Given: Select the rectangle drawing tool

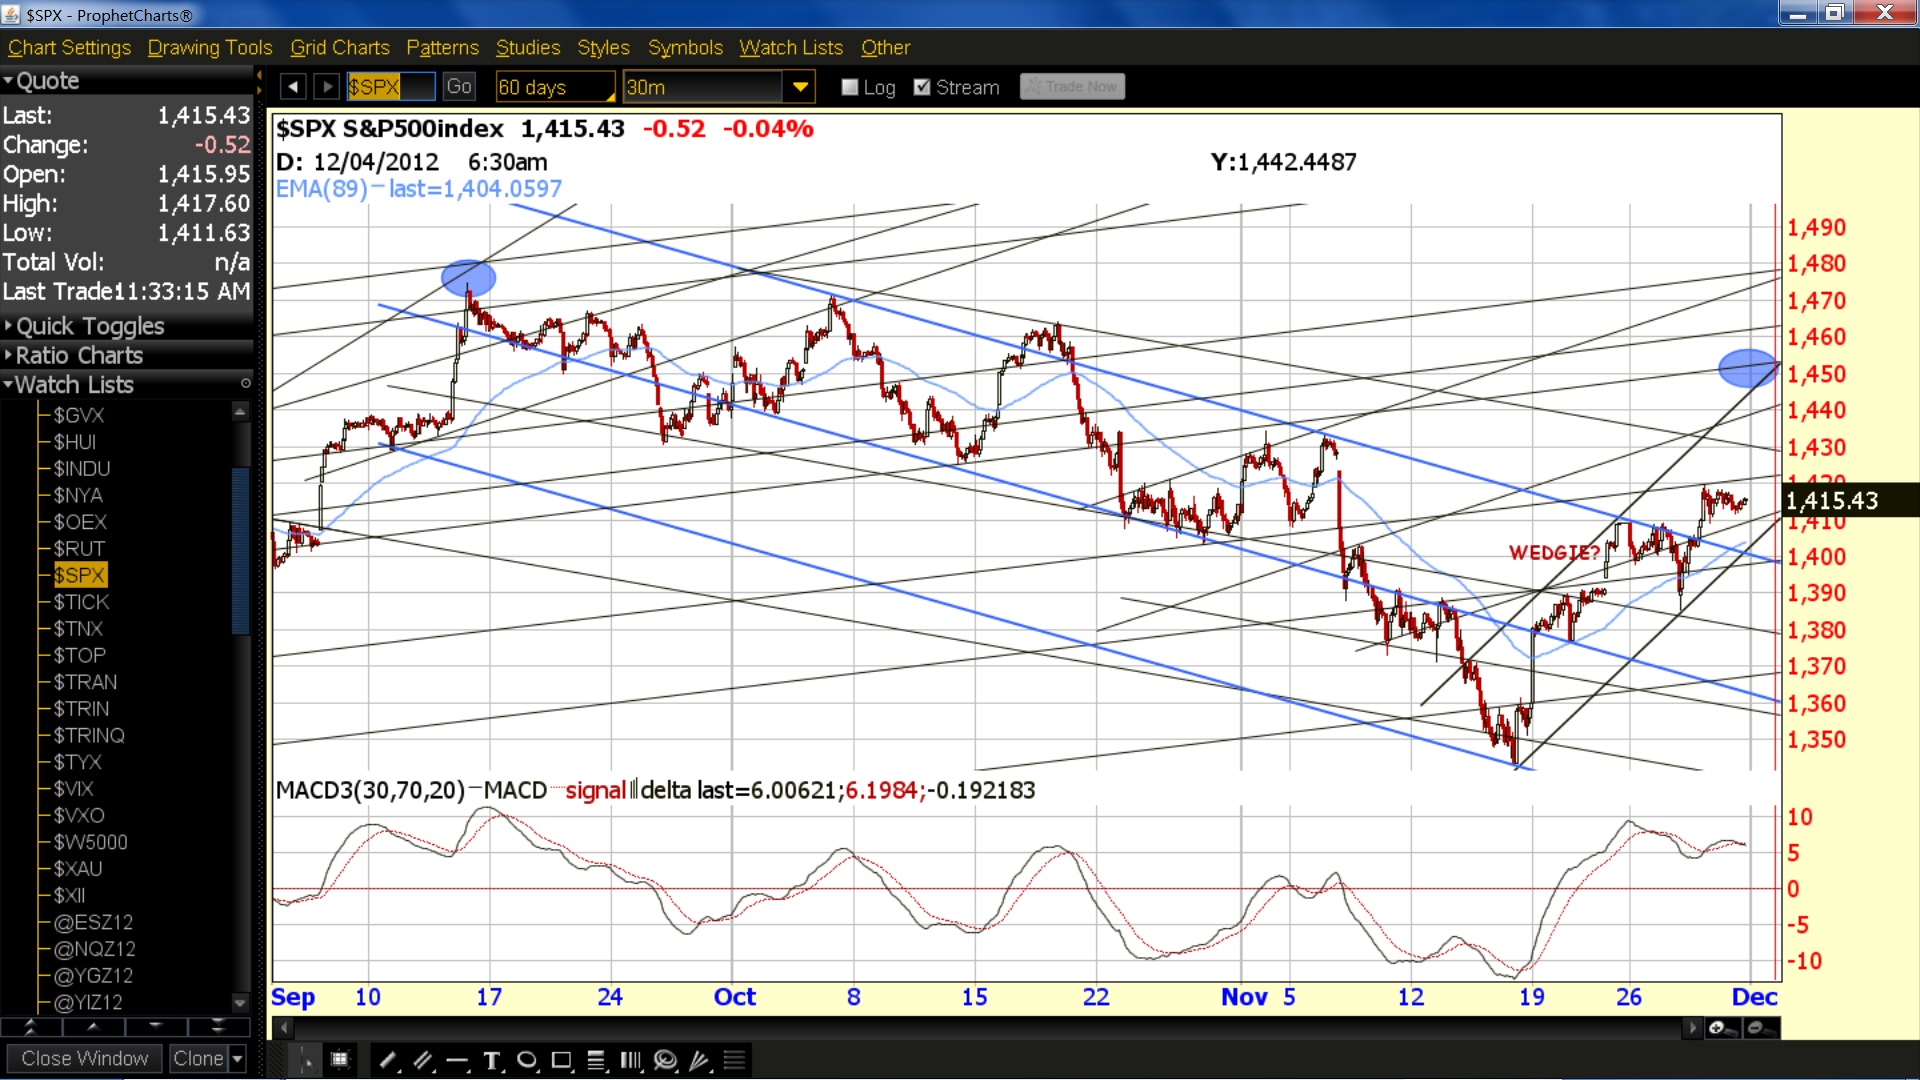Looking at the screenshot, I should pyautogui.click(x=562, y=1060).
